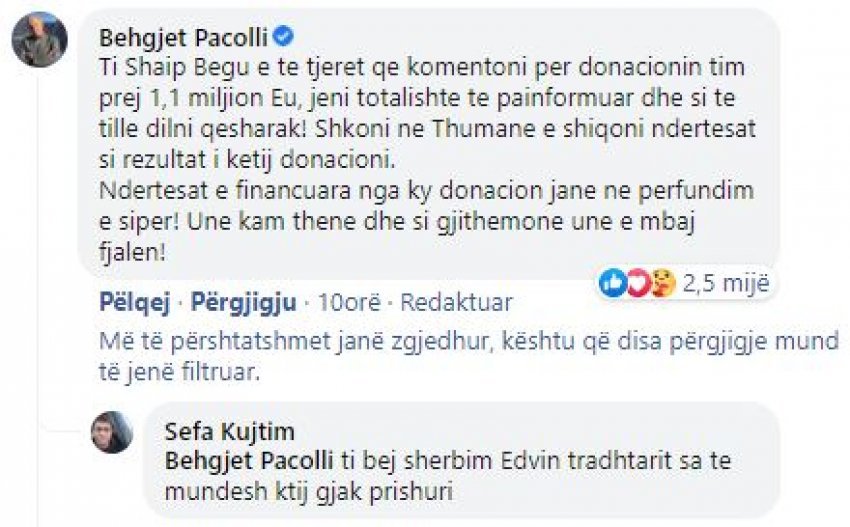The width and height of the screenshot is (850, 527).
Task: Click the reply text 'mundesh ktij gjak prishuri'
Action: click(308, 492)
